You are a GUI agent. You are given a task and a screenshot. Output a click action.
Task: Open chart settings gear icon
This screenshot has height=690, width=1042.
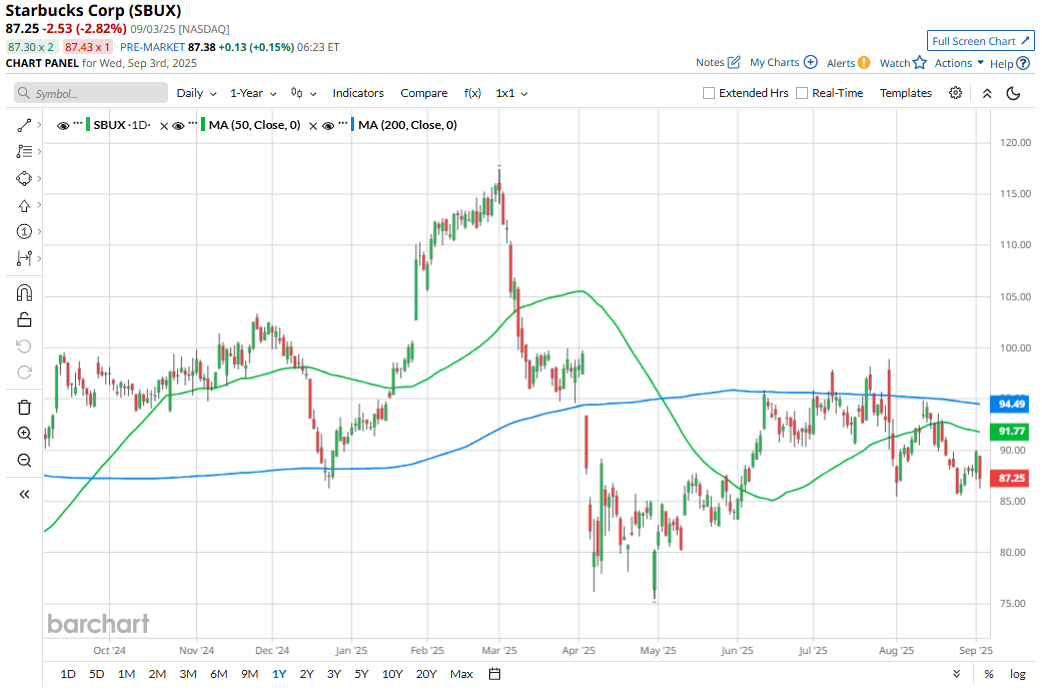coord(955,93)
